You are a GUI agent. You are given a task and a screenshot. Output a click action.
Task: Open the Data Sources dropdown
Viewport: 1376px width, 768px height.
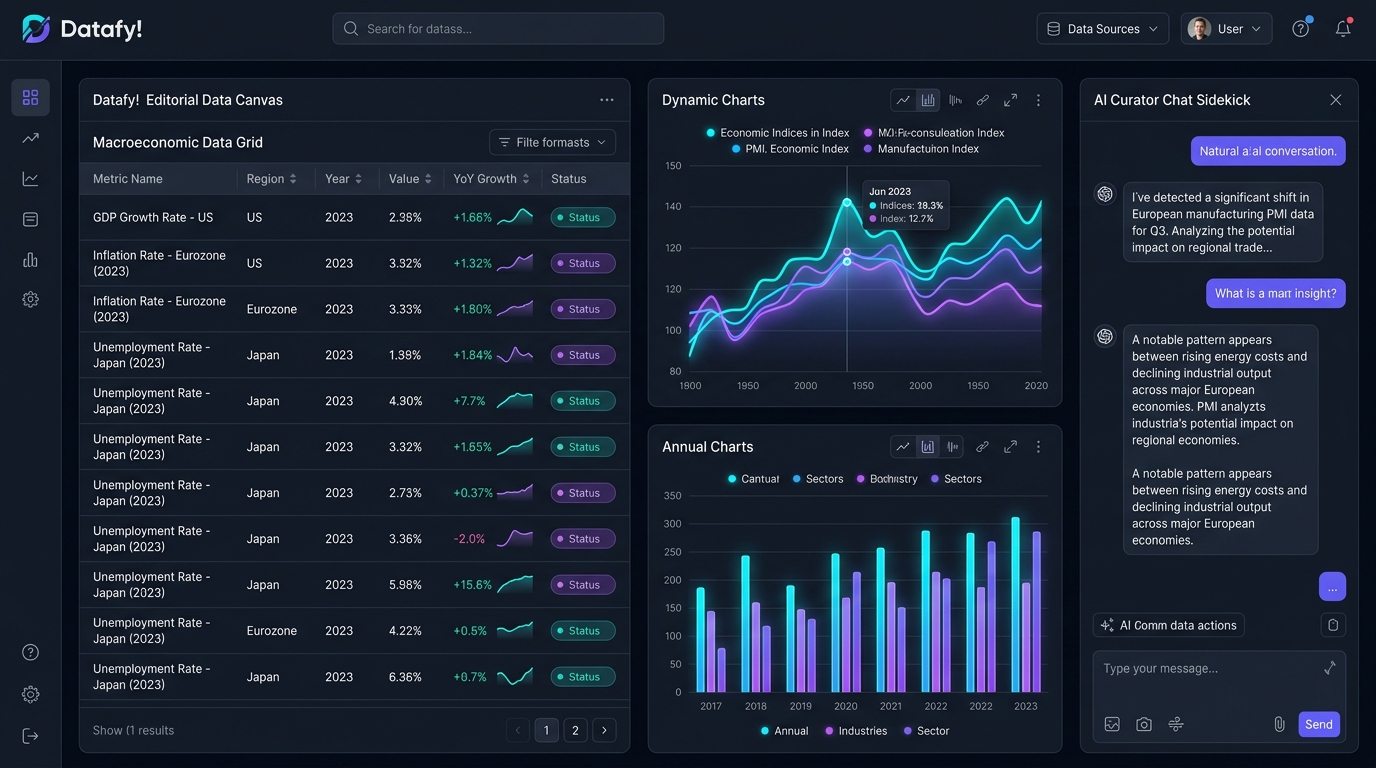pyautogui.click(x=1103, y=29)
